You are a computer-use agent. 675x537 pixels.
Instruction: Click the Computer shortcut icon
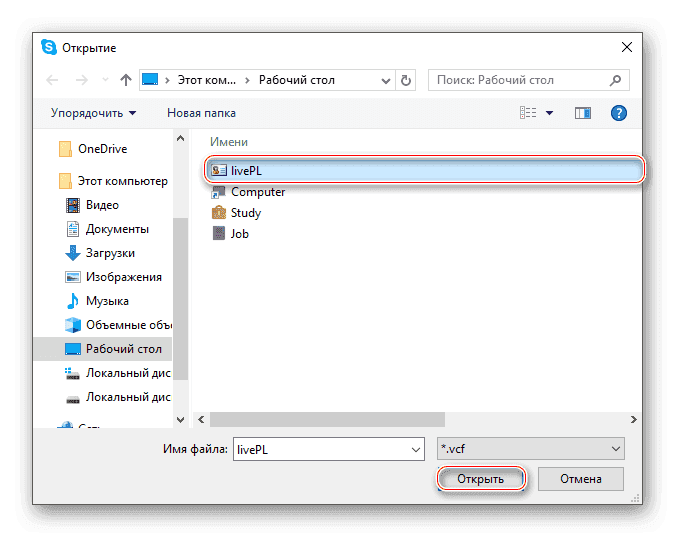(x=219, y=192)
